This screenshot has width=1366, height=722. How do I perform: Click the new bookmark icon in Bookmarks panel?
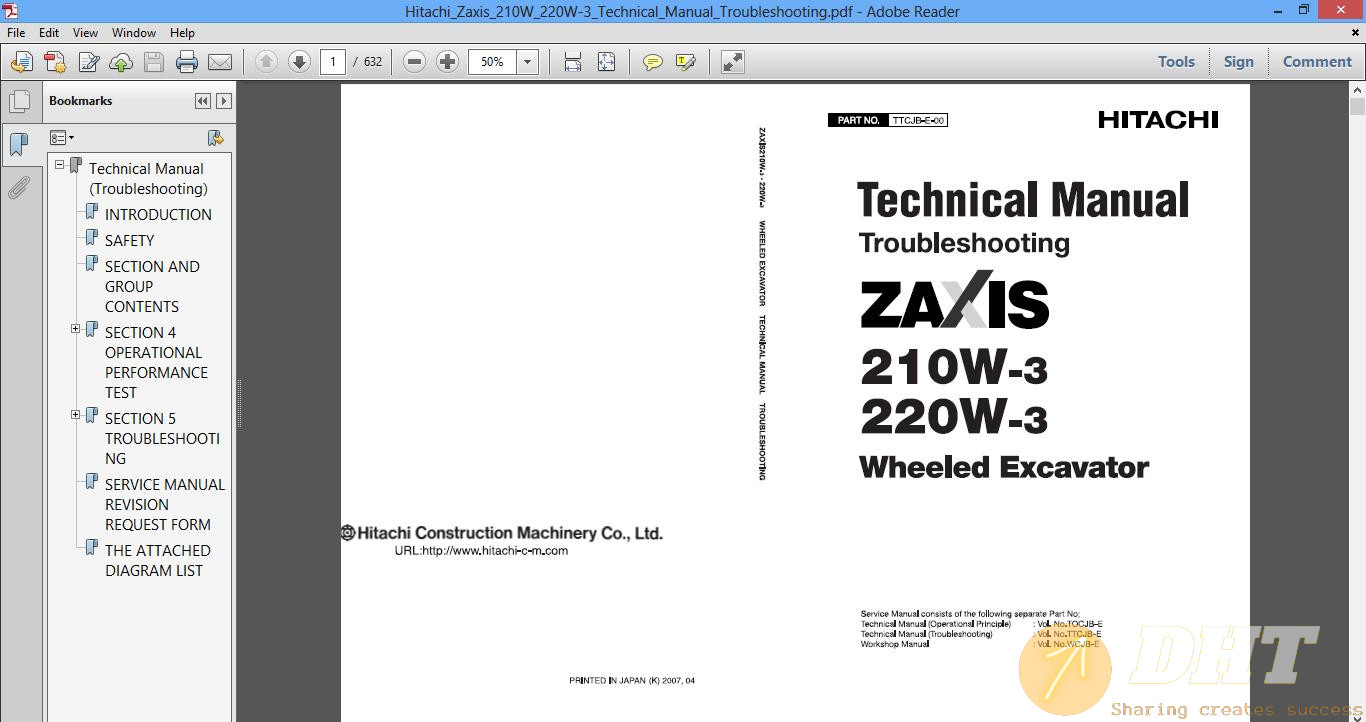click(215, 138)
